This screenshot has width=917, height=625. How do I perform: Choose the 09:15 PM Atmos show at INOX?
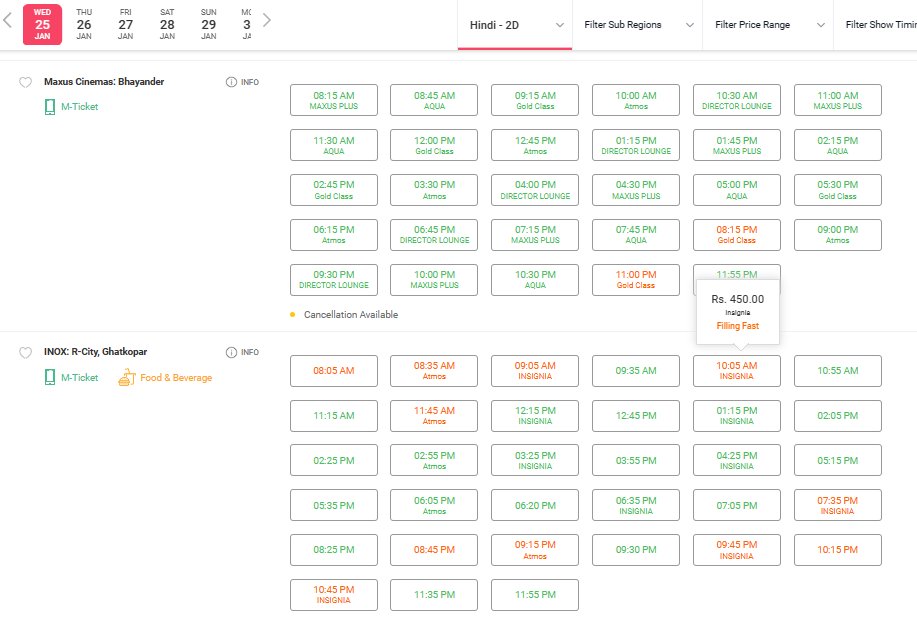click(535, 550)
